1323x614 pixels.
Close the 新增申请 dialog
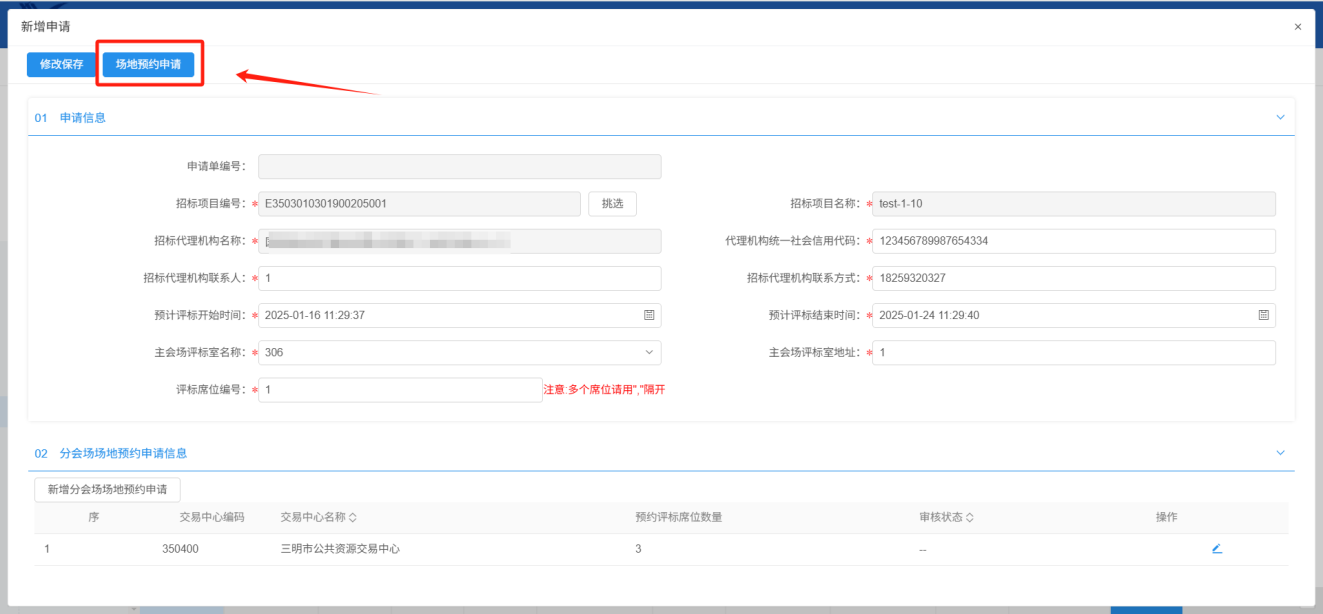click(1298, 27)
